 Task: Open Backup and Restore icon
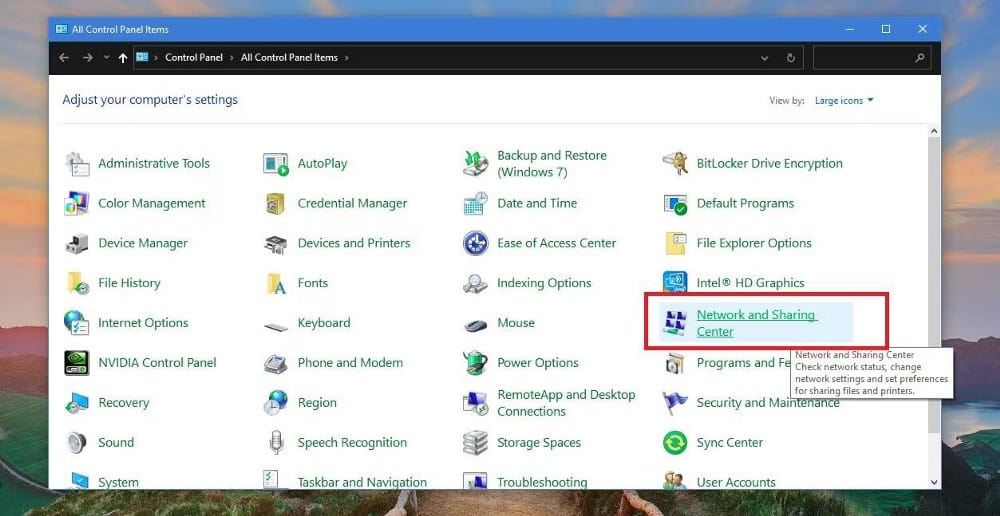(475, 164)
